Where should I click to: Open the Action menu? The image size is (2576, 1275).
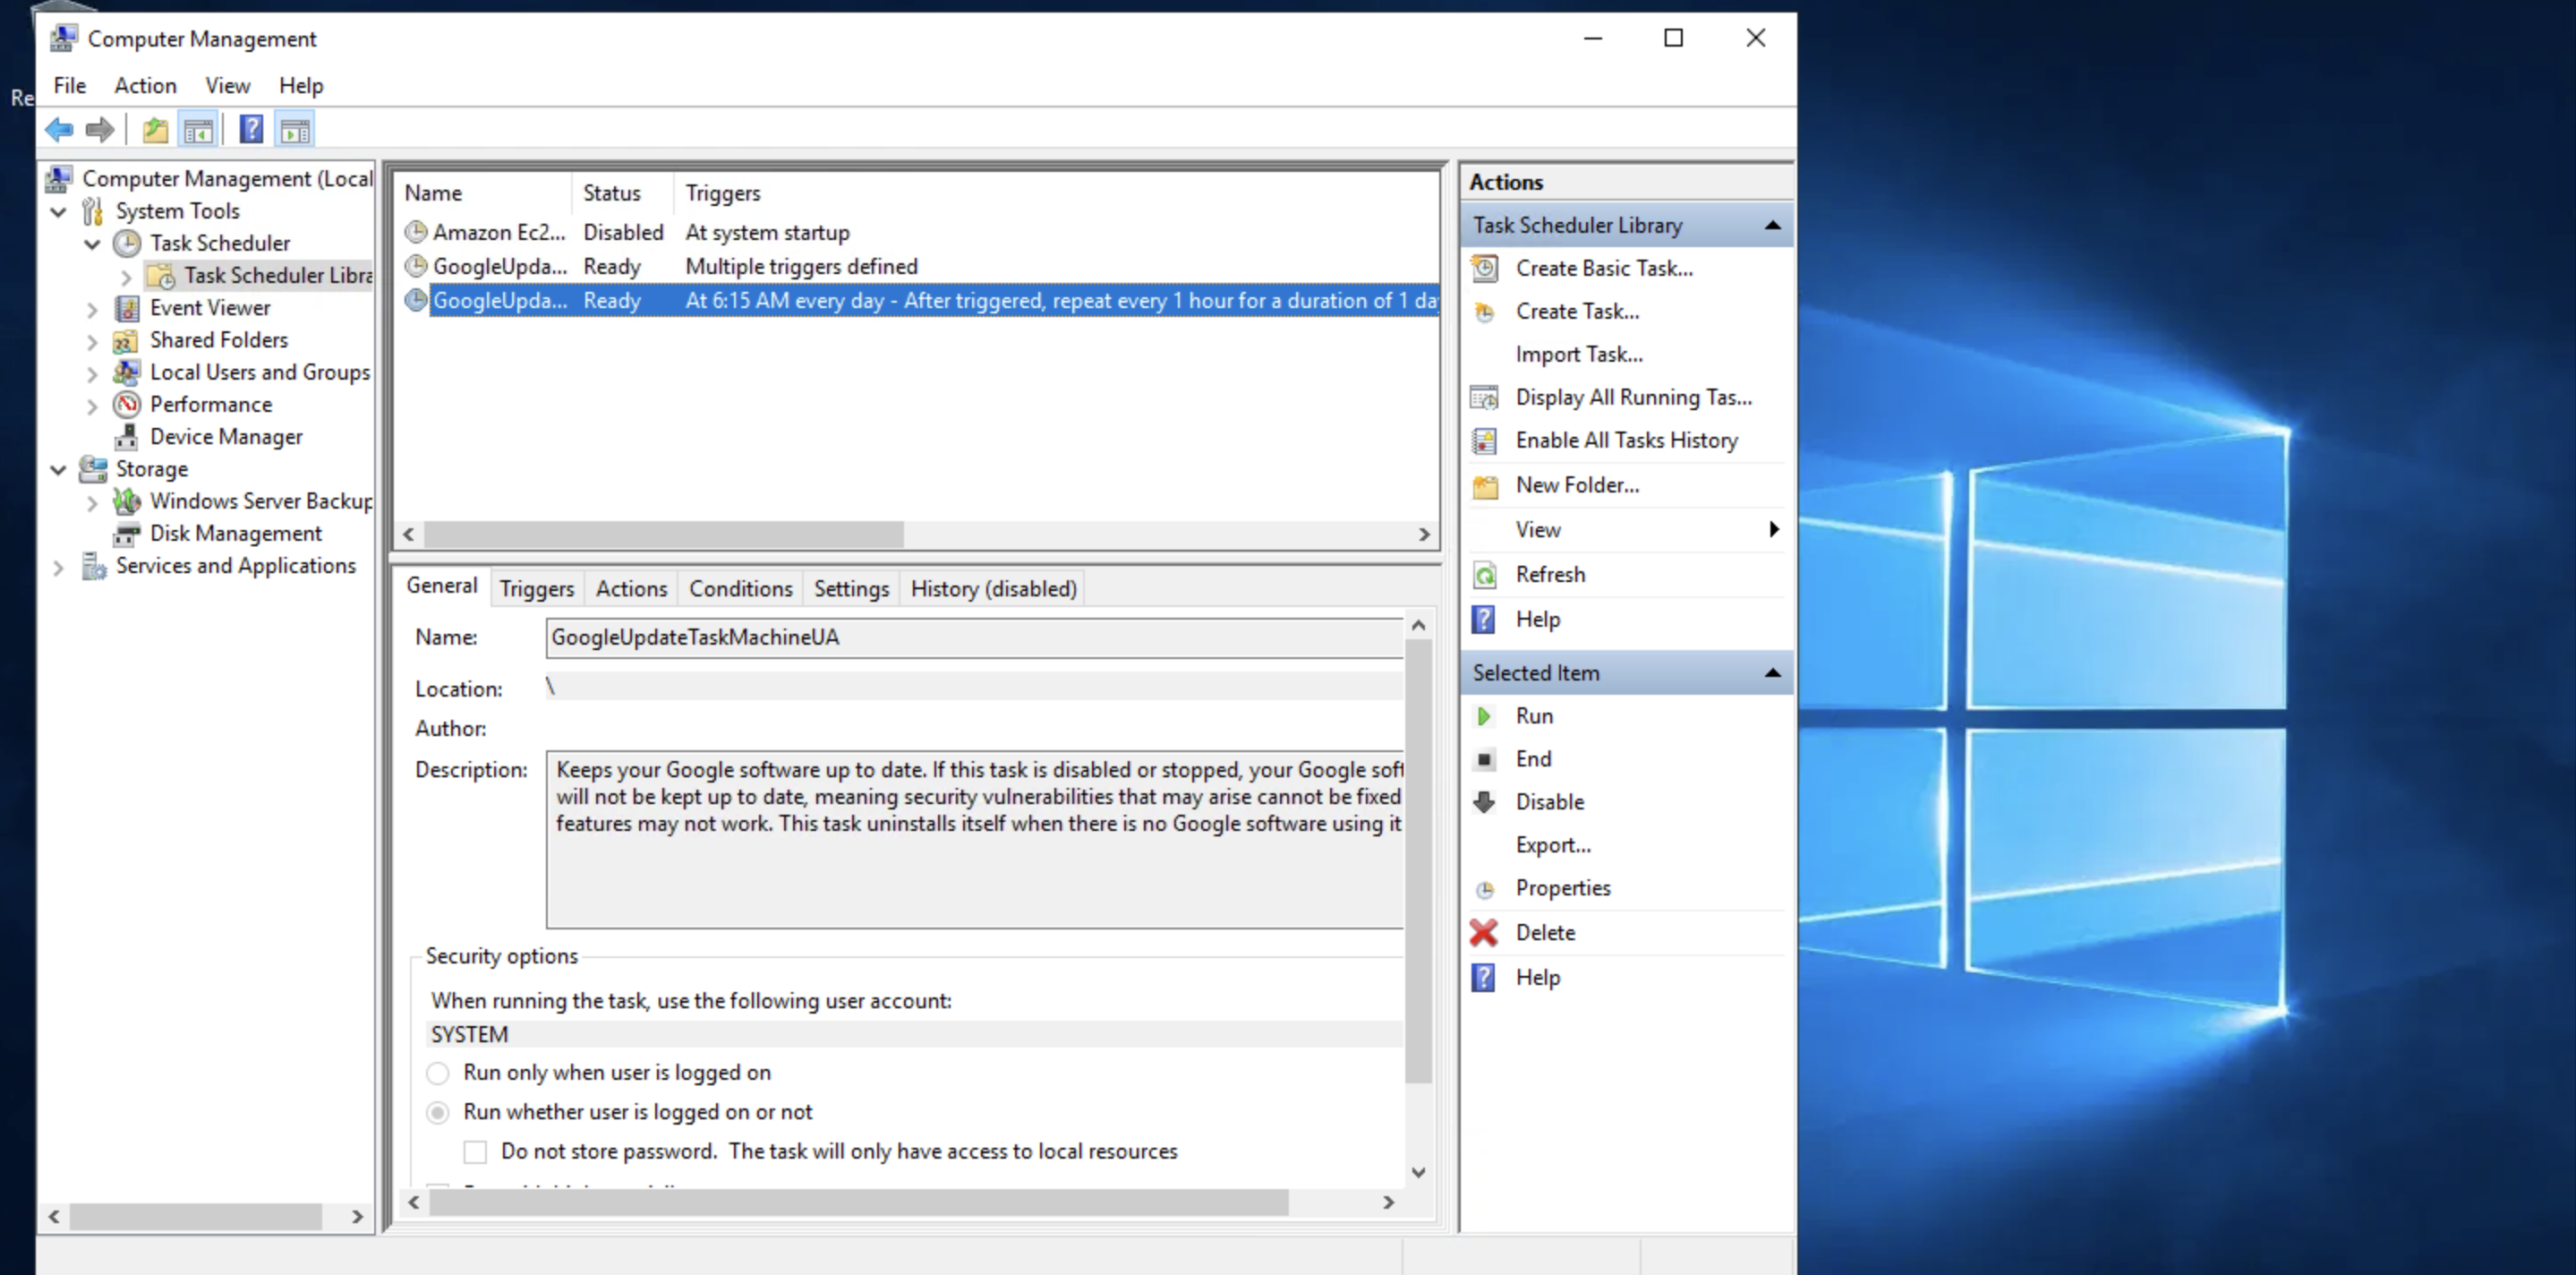145,86
